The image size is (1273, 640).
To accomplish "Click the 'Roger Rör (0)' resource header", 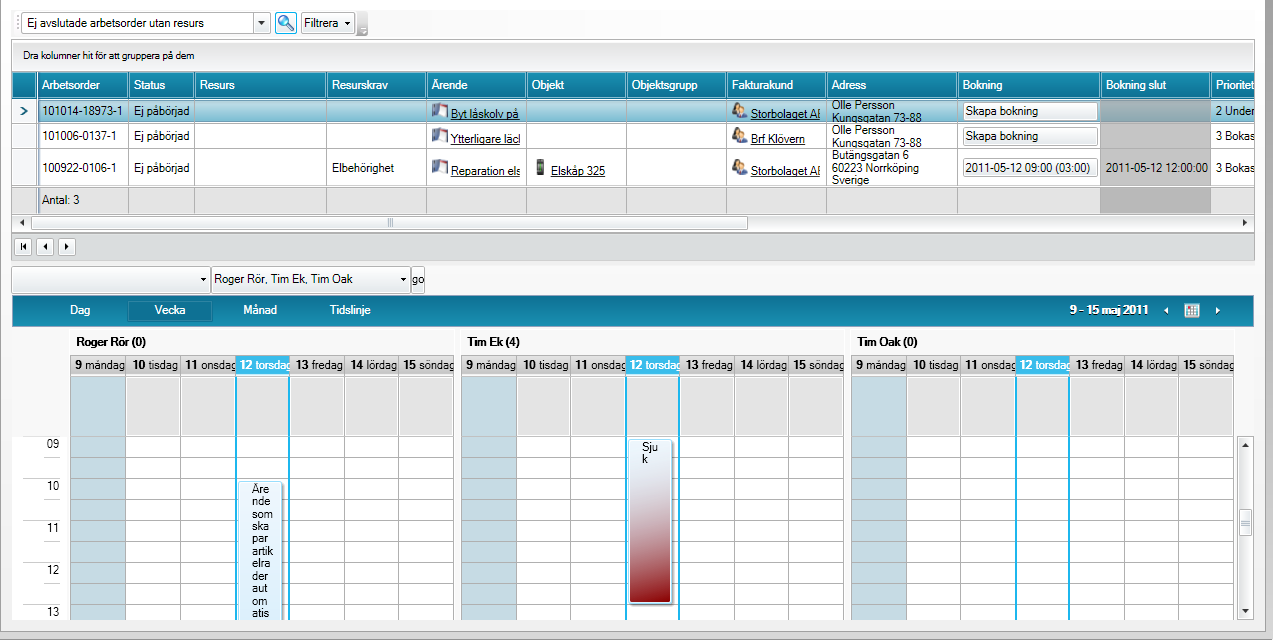I will pyautogui.click(x=111, y=342).
